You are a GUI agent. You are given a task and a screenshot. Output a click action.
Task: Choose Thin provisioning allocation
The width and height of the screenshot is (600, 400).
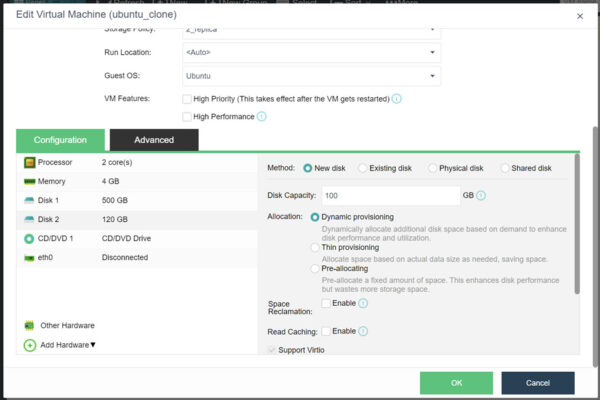coord(315,248)
